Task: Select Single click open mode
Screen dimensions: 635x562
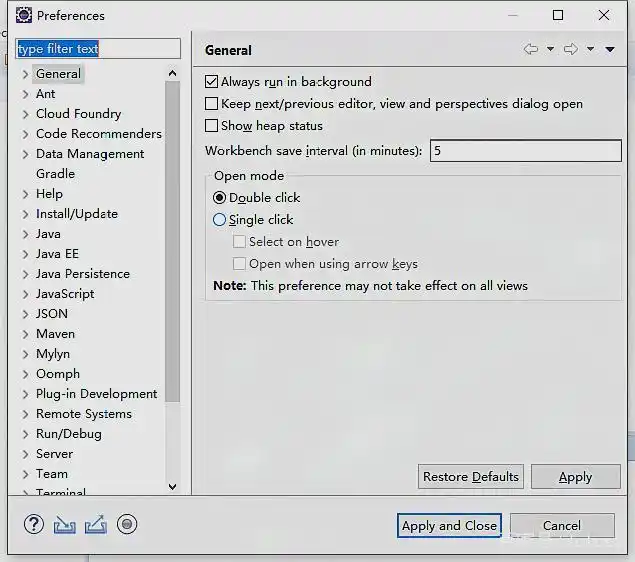Action: pyautogui.click(x=220, y=220)
